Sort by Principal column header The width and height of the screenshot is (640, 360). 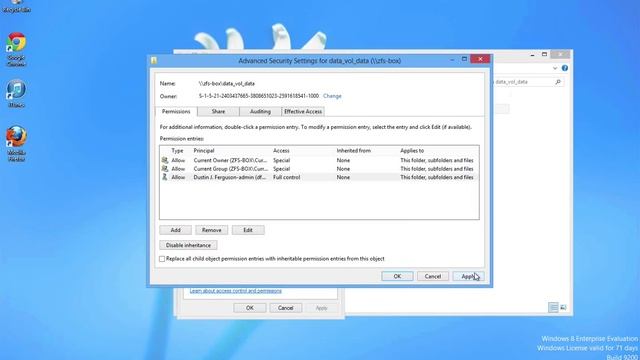point(204,151)
